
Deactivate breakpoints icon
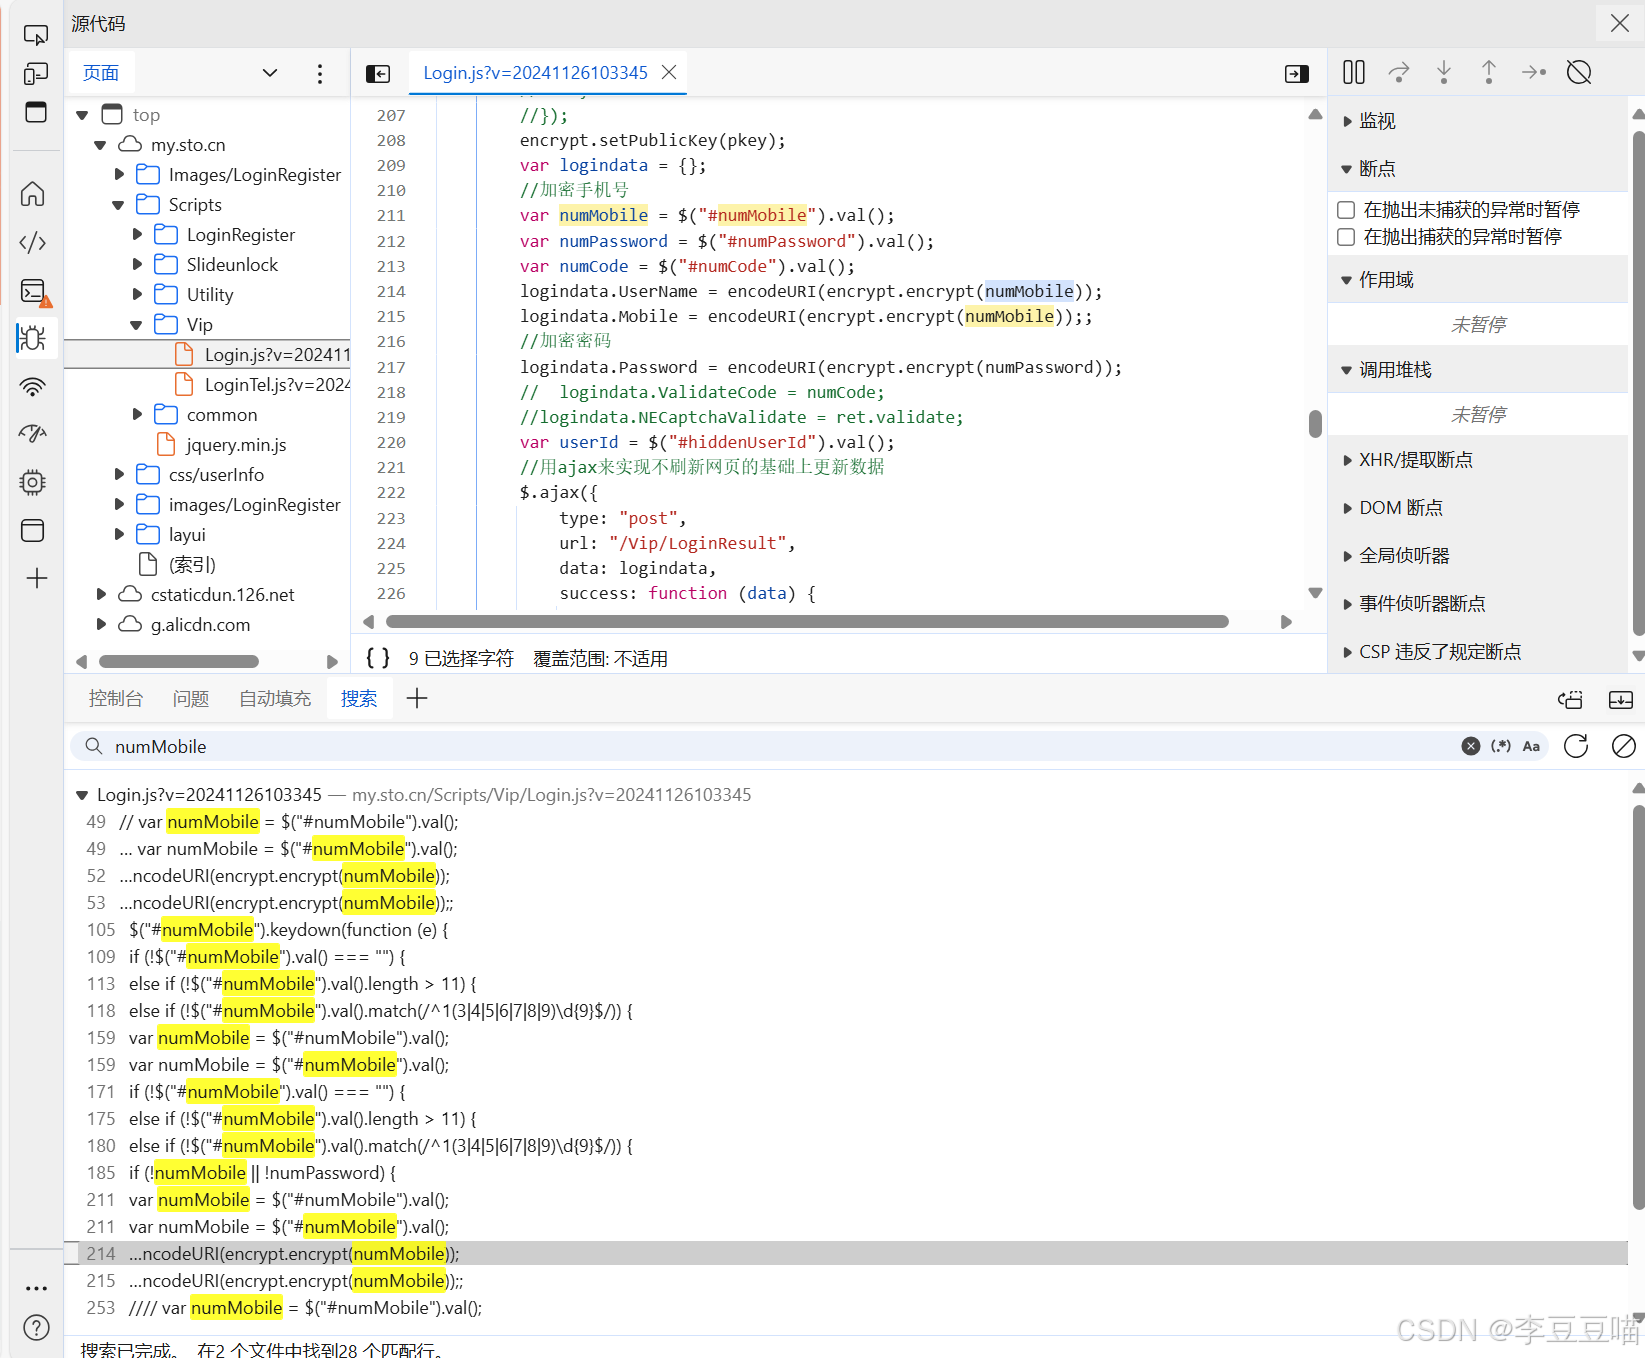pos(1579,72)
